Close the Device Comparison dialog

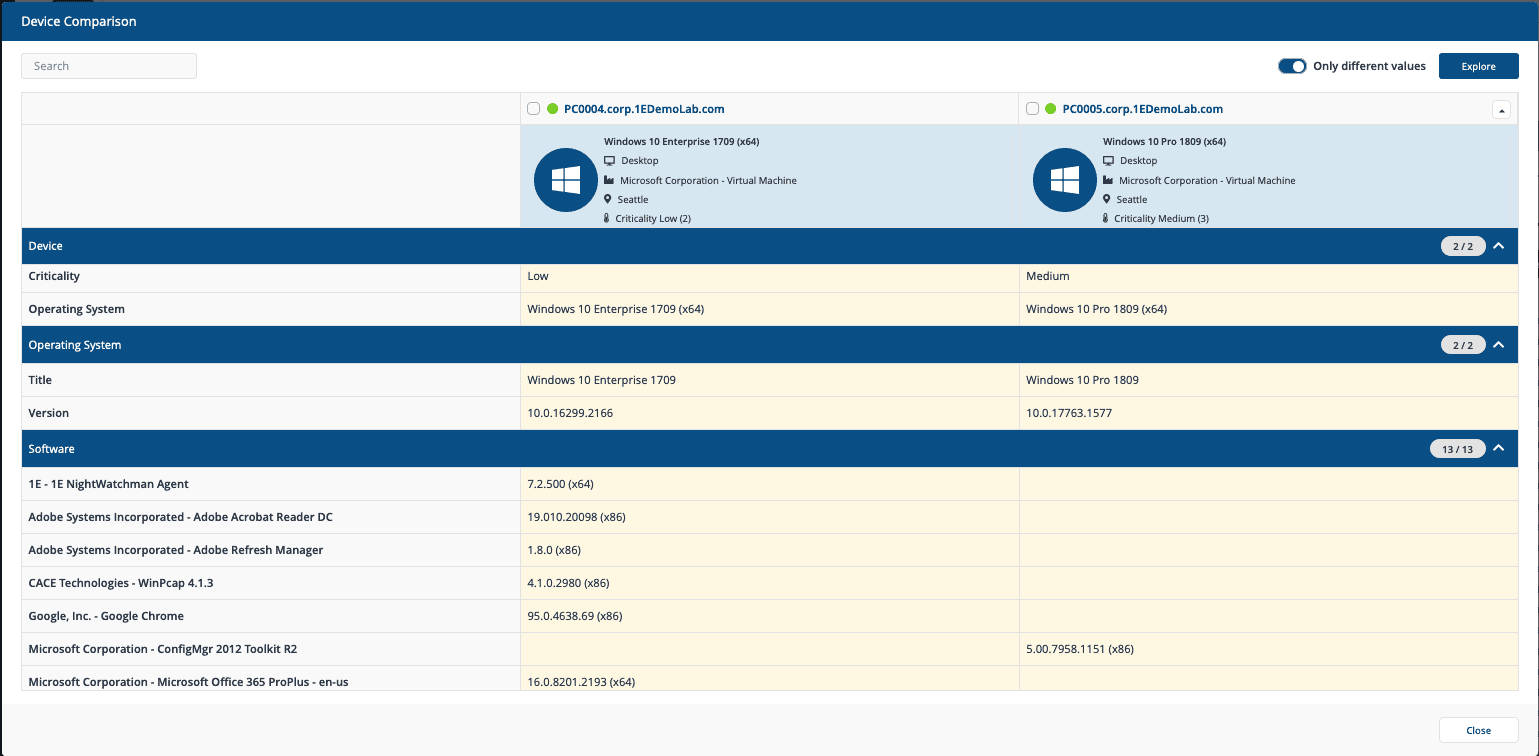1478,730
